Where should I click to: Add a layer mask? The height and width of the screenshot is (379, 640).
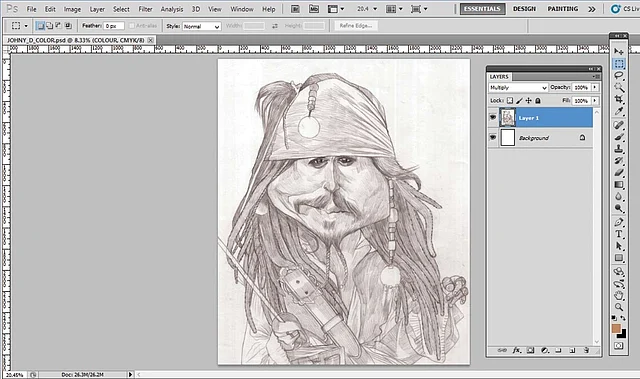click(x=530, y=350)
